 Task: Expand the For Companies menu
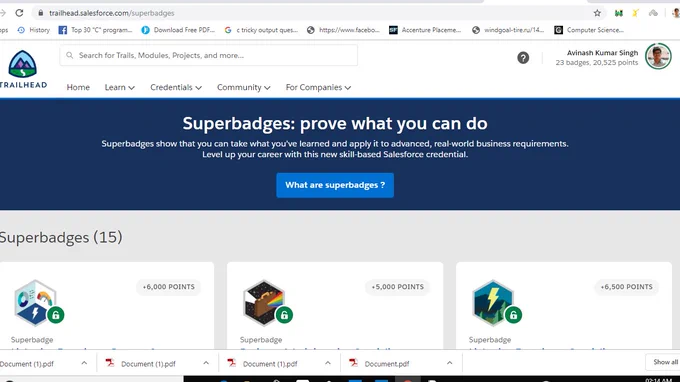318,87
